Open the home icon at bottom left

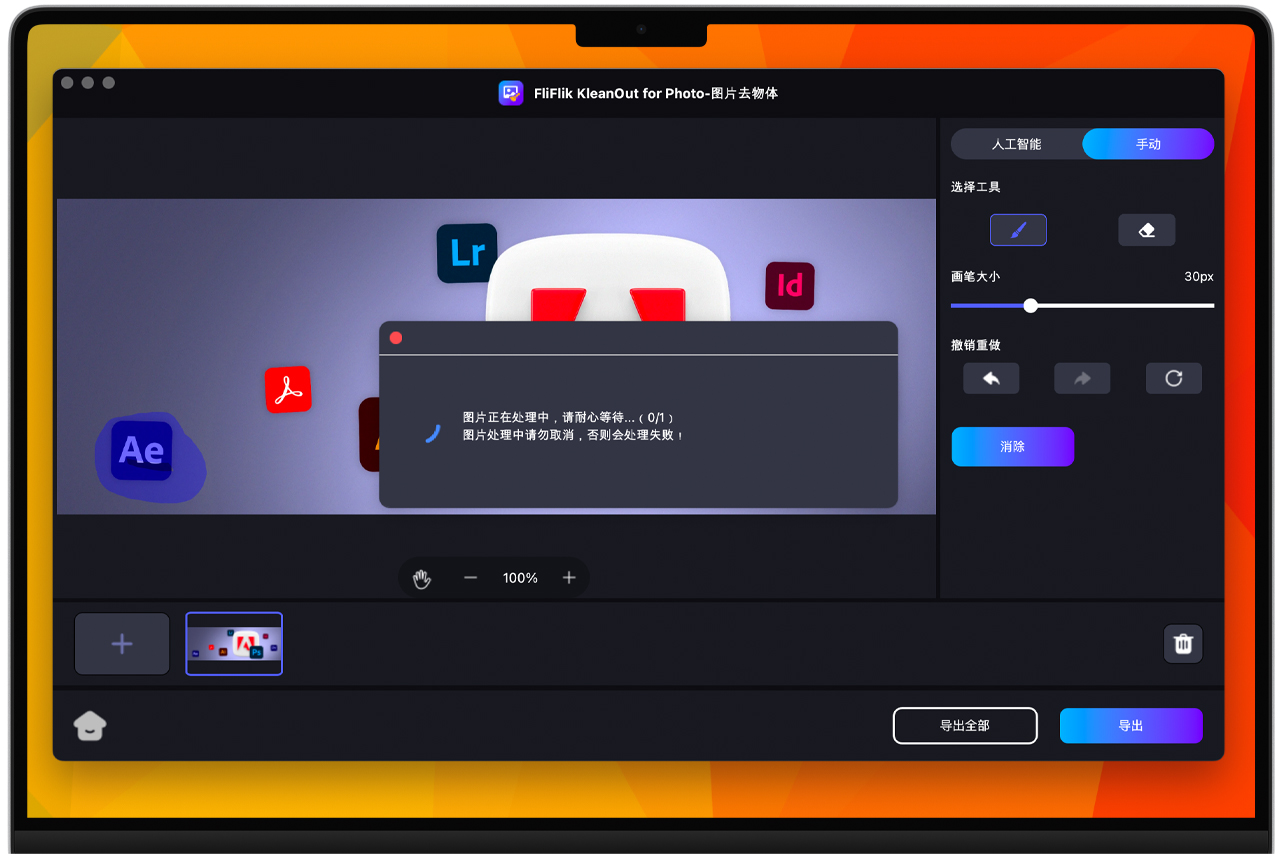click(x=90, y=726)
